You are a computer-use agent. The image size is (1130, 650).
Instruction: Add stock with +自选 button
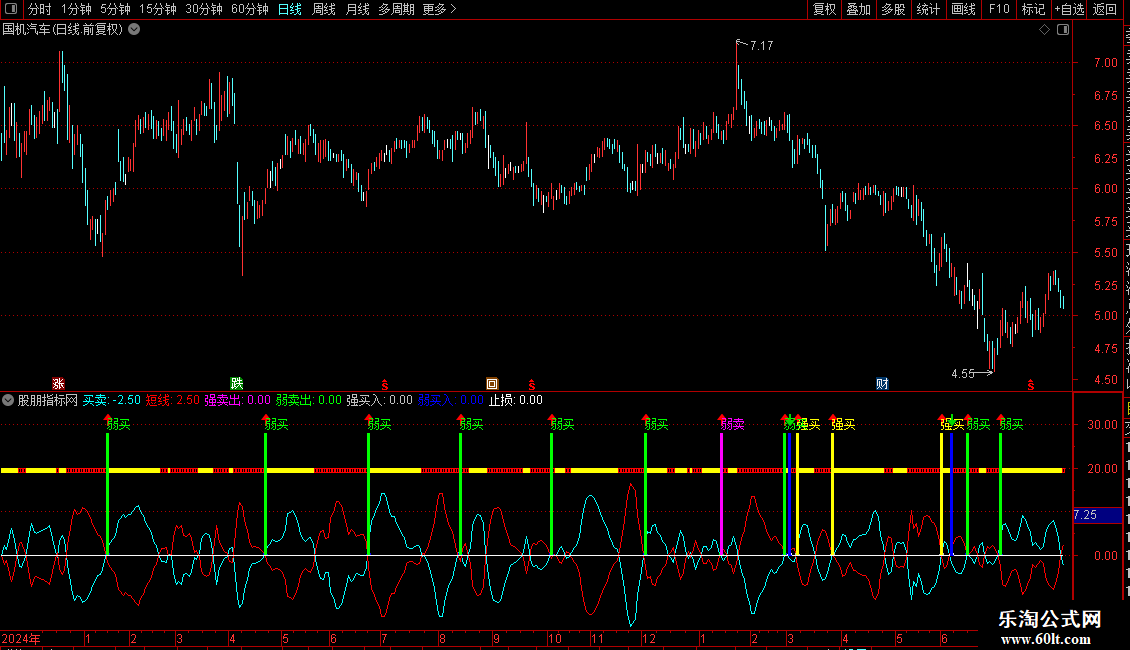[x=1069, y=9]
